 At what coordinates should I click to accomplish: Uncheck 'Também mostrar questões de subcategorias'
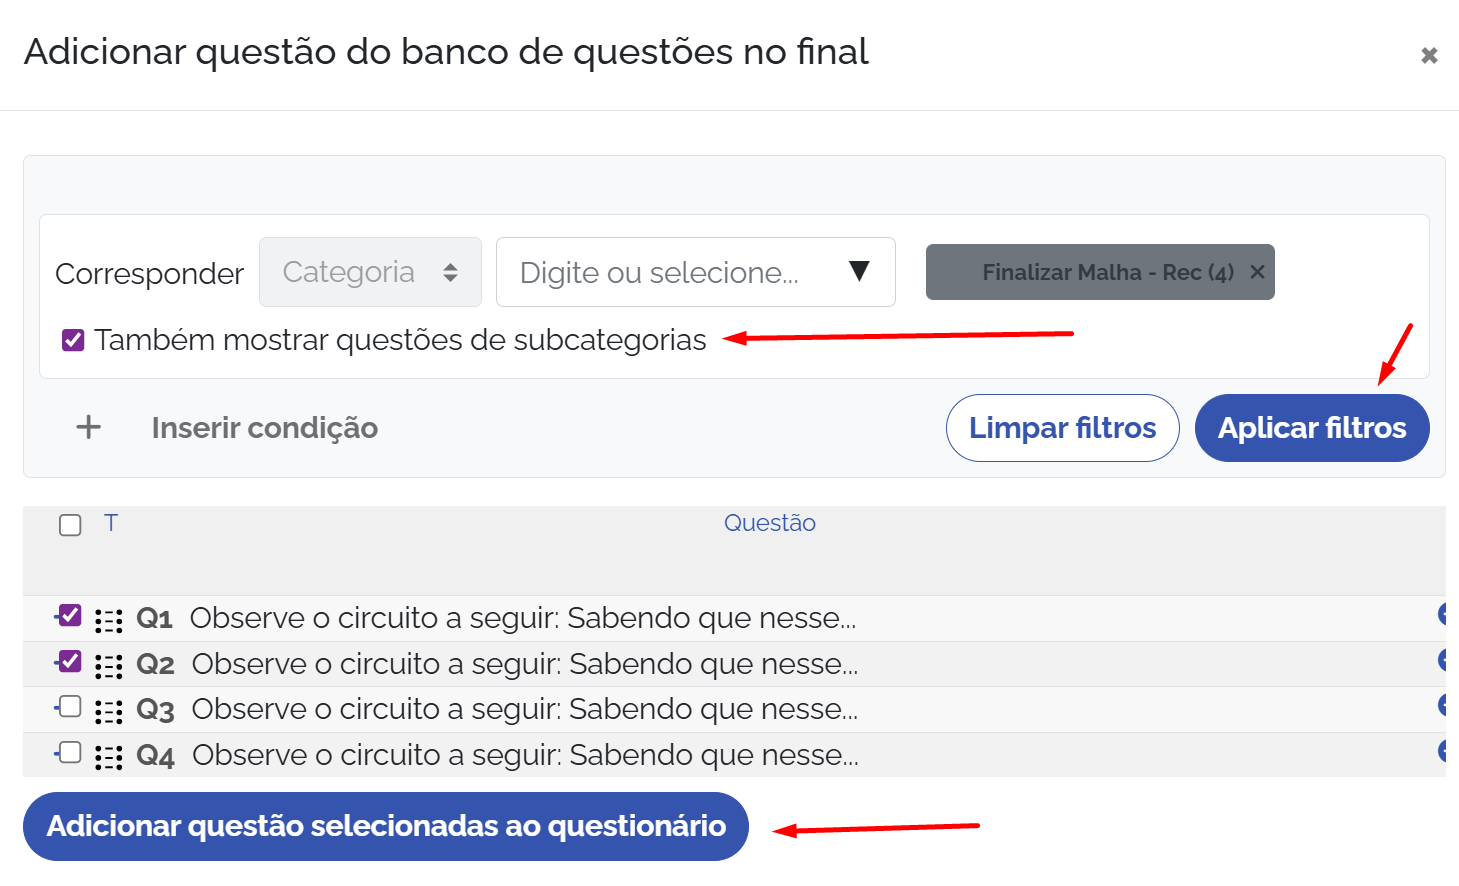(x=73, y=341)
